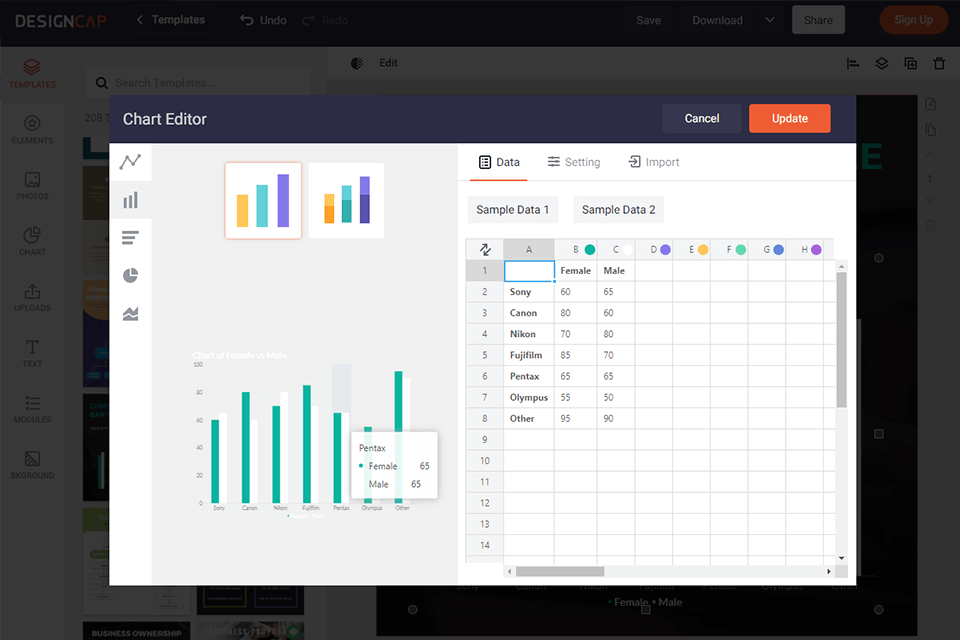Load Sample Data 1
Screen dimensions: 960x640
click(512, 209)
